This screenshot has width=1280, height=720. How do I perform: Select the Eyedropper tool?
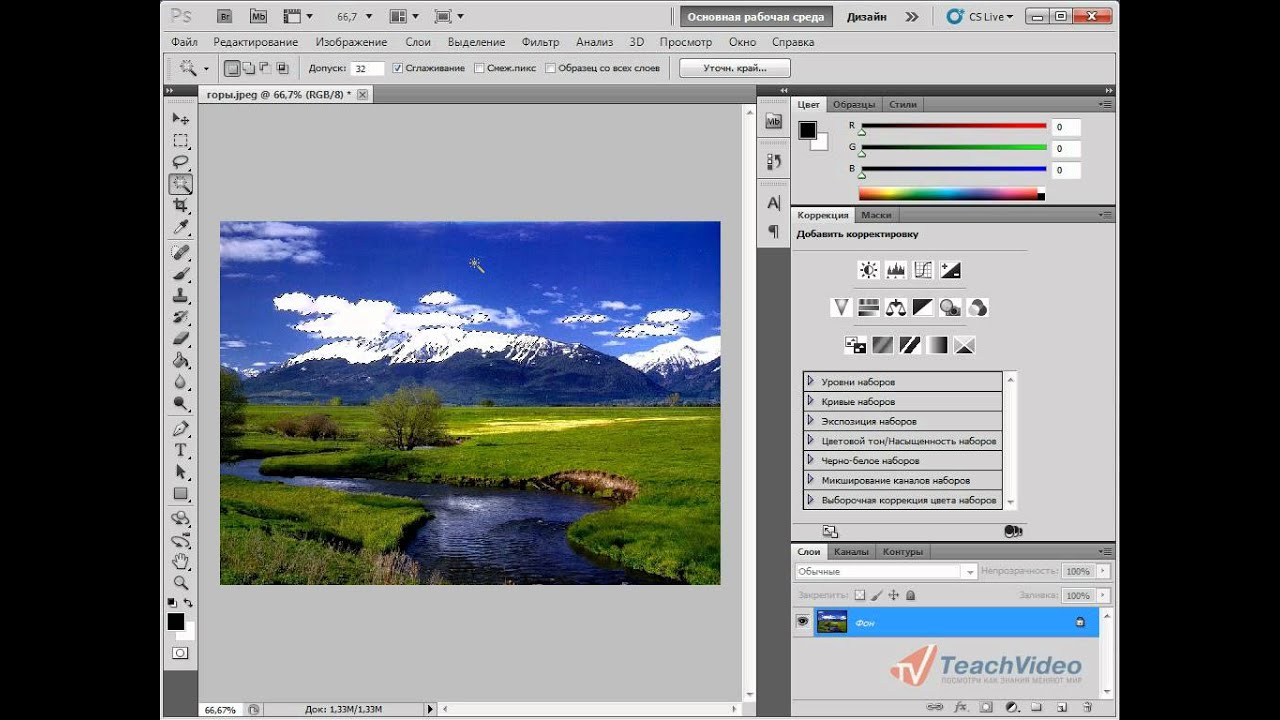click(x=181, y=227)
